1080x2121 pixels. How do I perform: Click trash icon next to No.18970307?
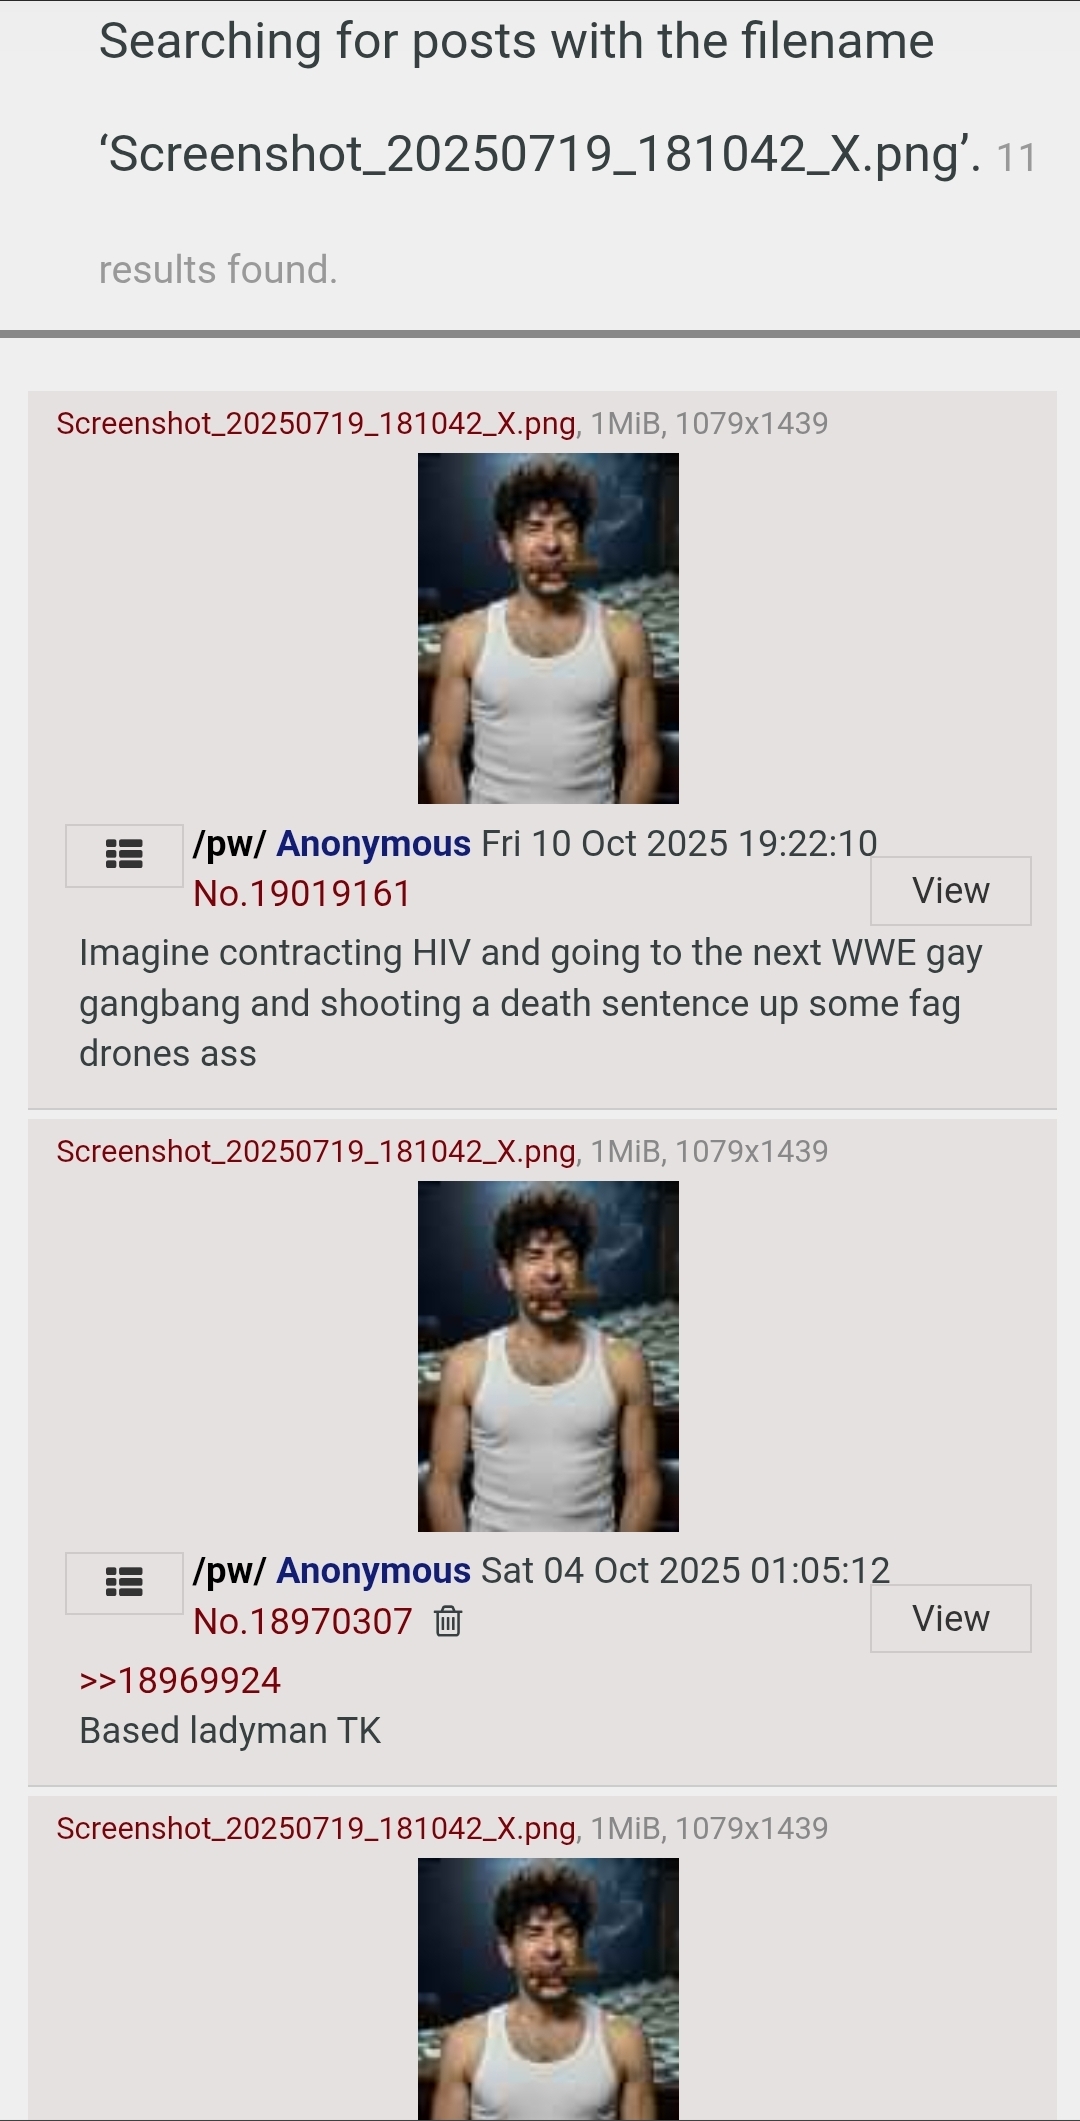(x=448, y=1621)
